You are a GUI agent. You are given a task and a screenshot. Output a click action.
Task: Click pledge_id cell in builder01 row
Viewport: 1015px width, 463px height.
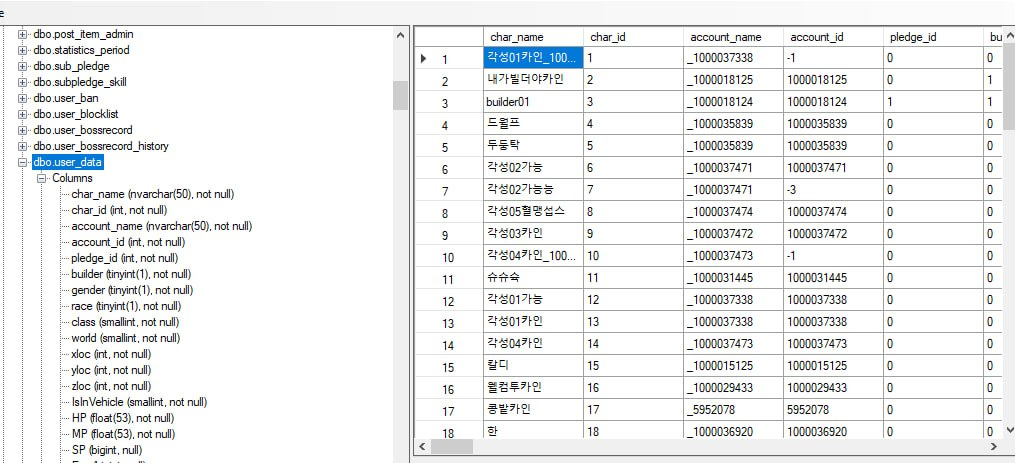(932, 102)
